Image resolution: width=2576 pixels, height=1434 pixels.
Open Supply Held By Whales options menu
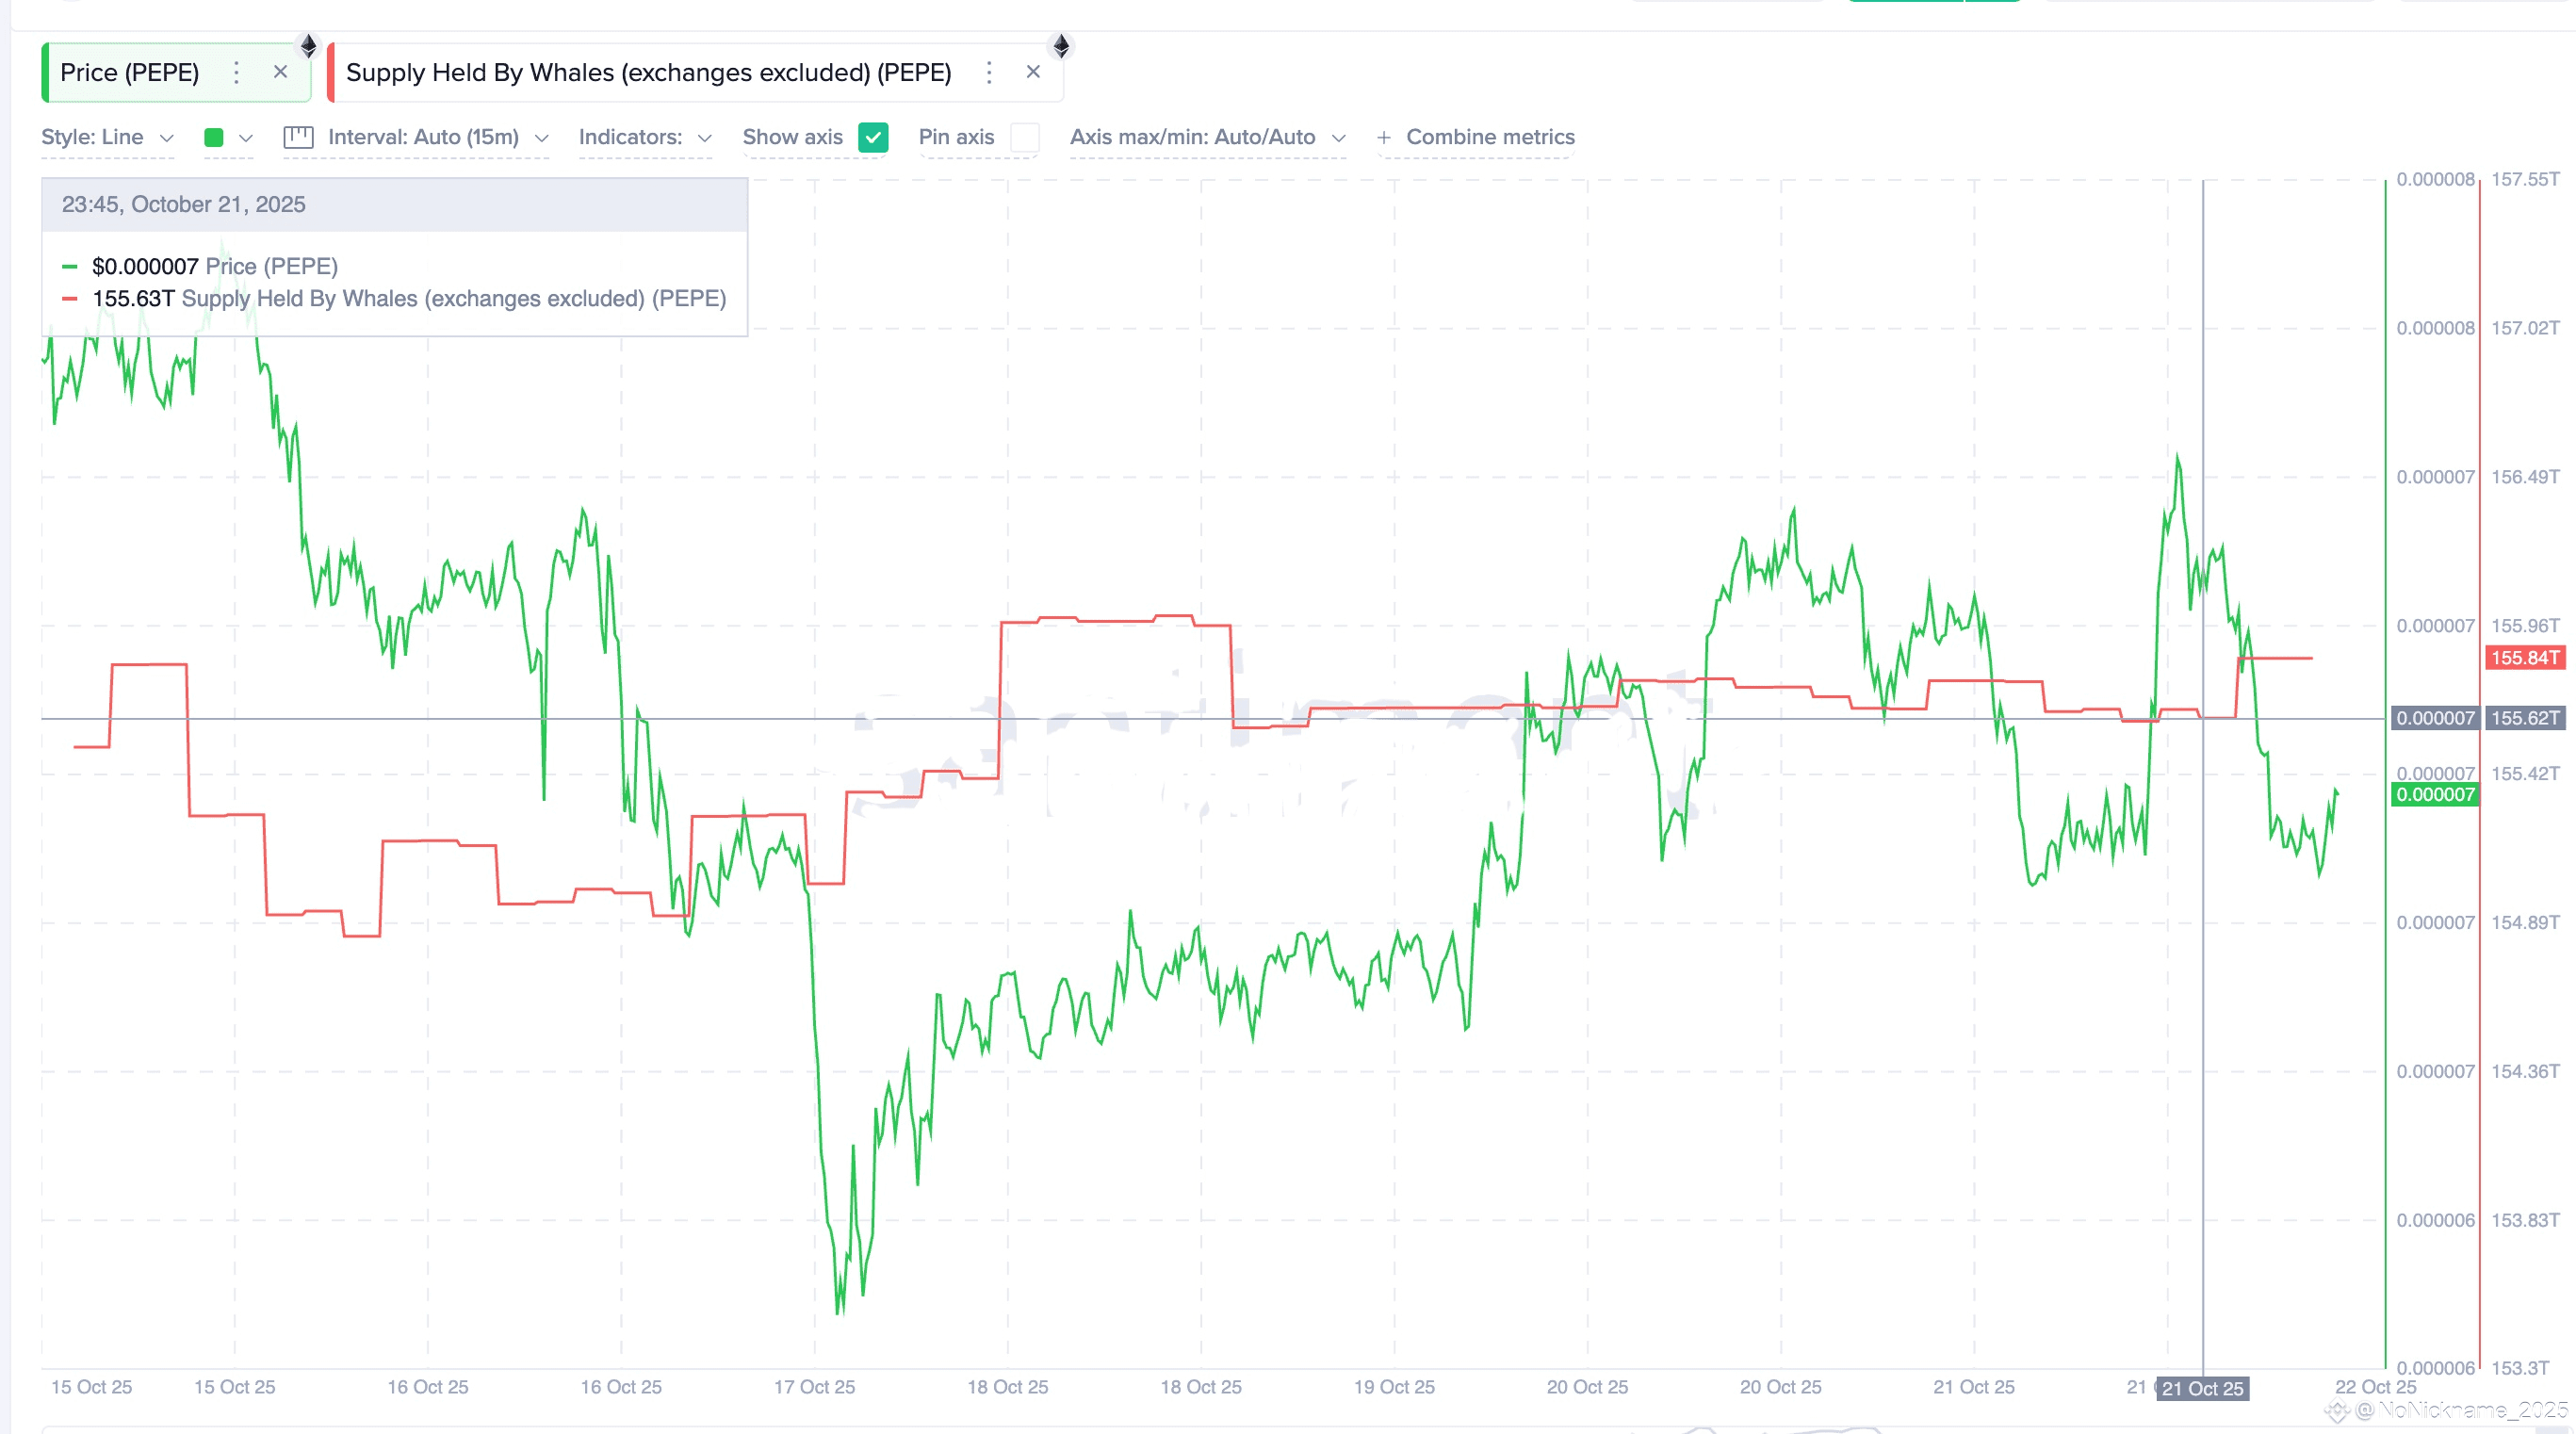[x=989, y=72]
